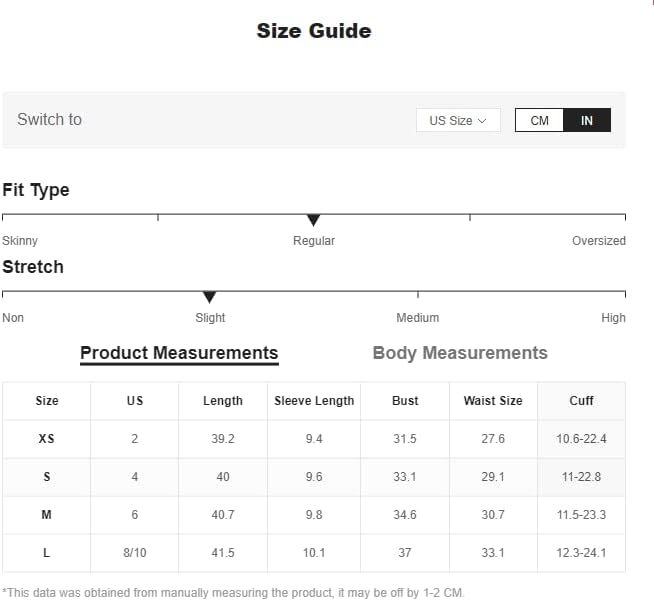Click the Waist Size column header
This screenshot has width=654, height=601.
pyautogui.click(x=493, y=401)
